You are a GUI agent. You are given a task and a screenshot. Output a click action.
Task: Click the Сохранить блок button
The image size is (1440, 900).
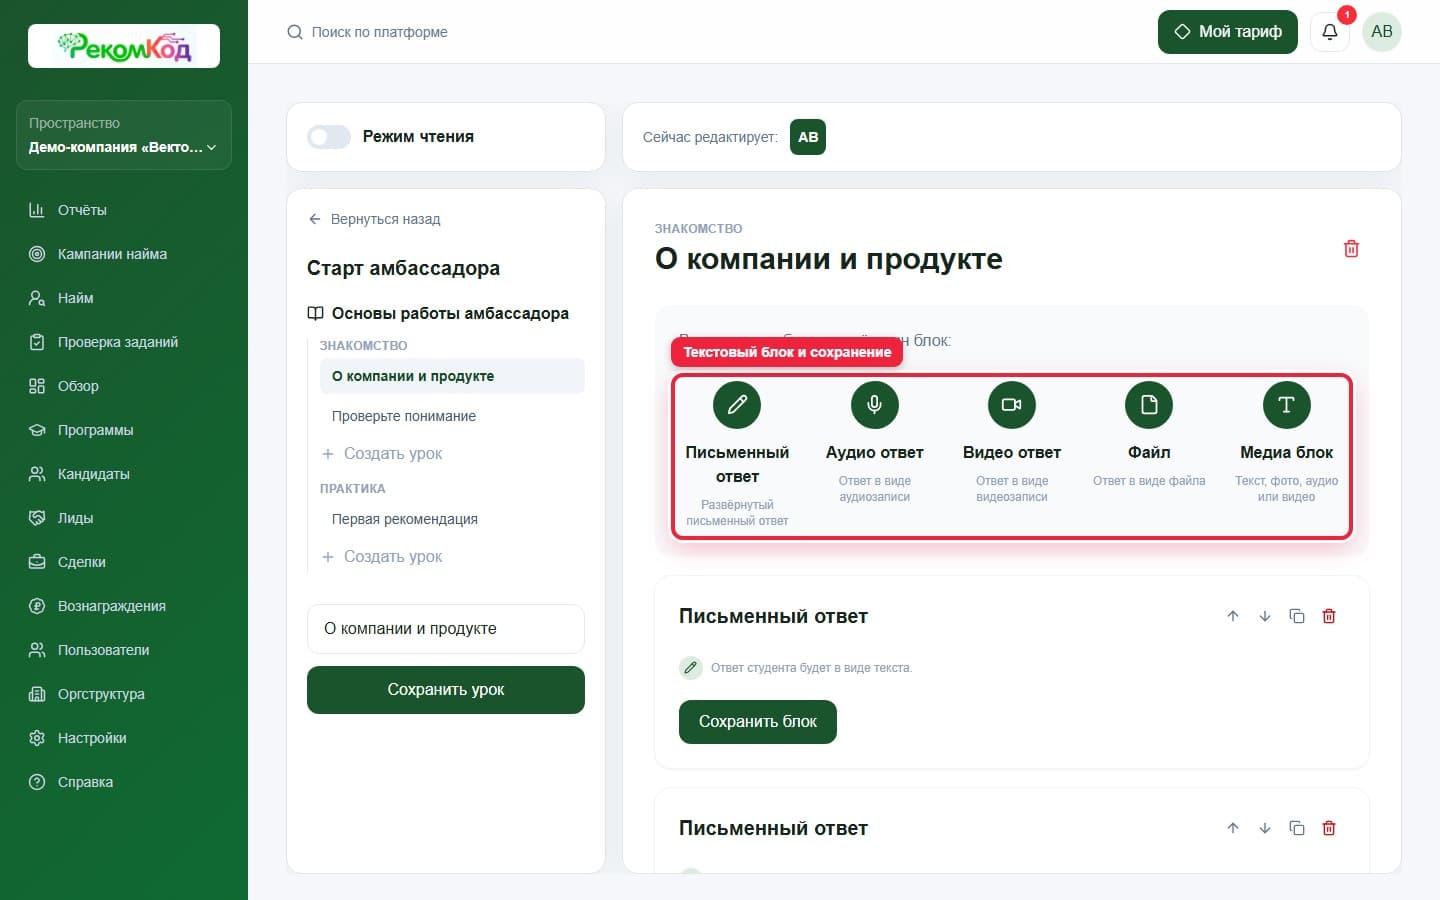[x=758, y=722]
